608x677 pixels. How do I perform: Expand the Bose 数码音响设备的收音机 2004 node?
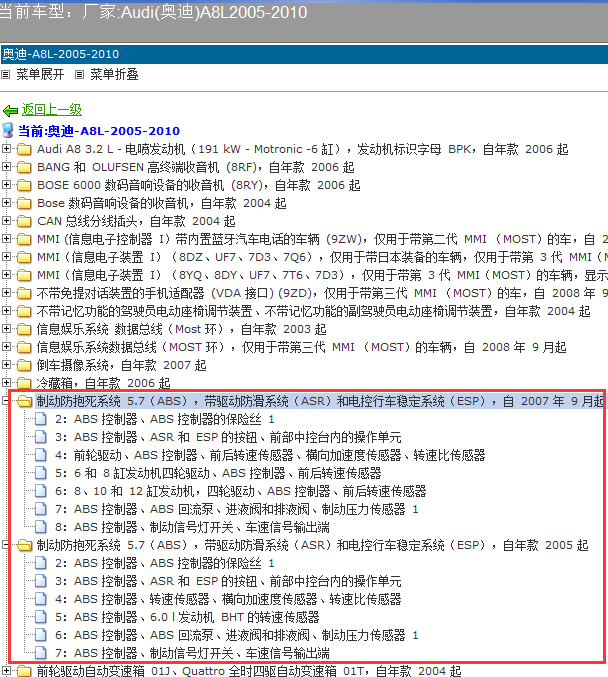[6, 202]
